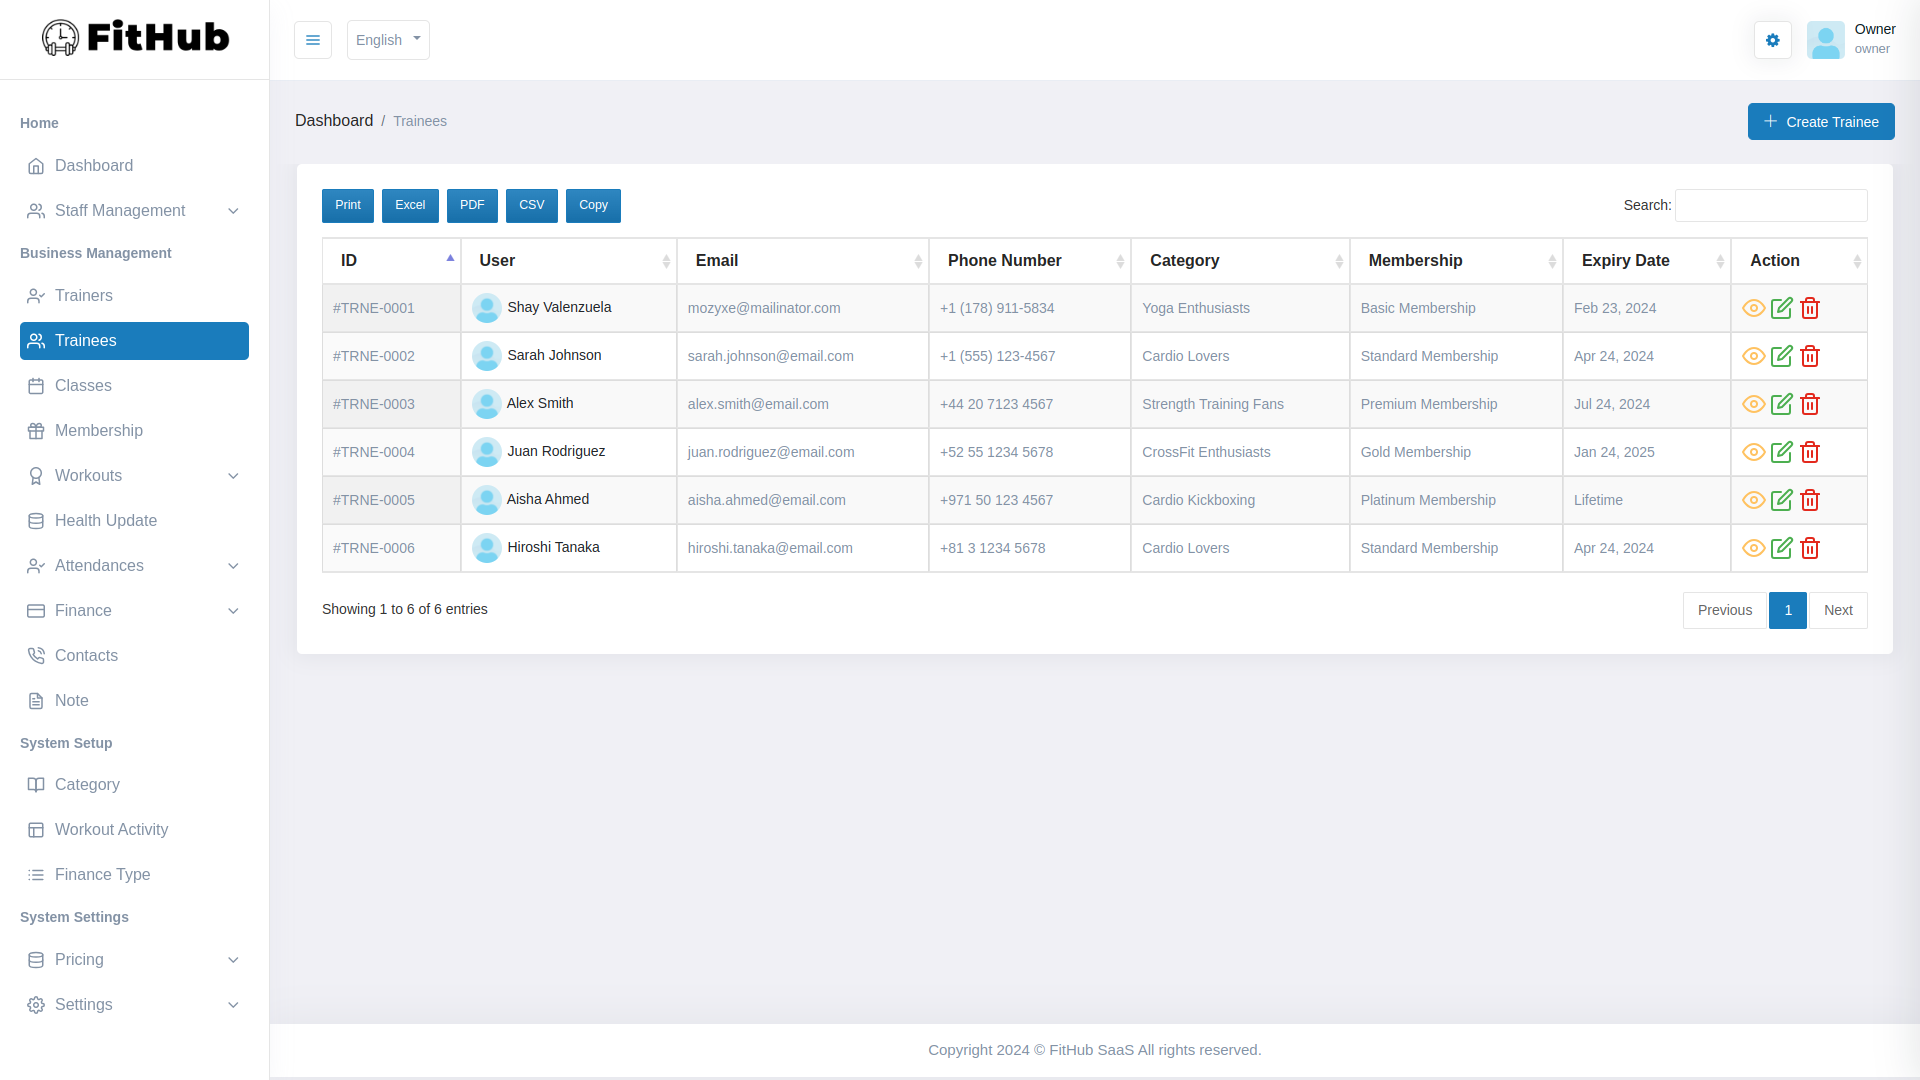View Shay Valenzuela using the eye icon
This screenshot has height=1080, width=1920.
(1753, 308)
